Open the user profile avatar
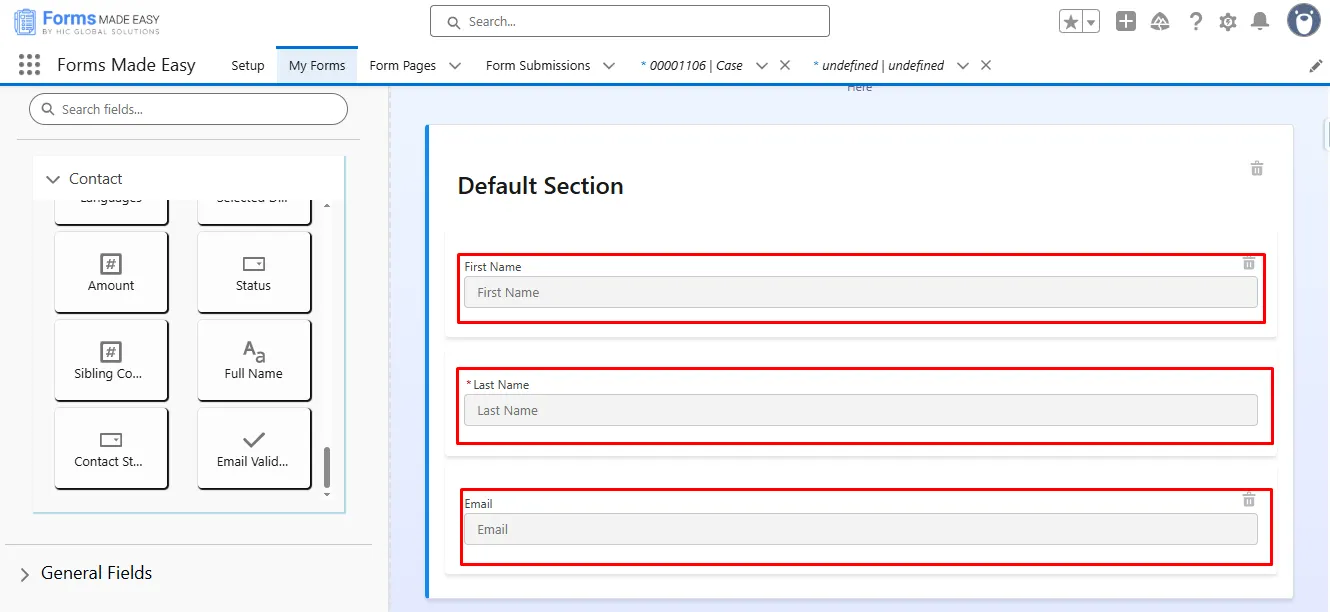 (1303, 21)
